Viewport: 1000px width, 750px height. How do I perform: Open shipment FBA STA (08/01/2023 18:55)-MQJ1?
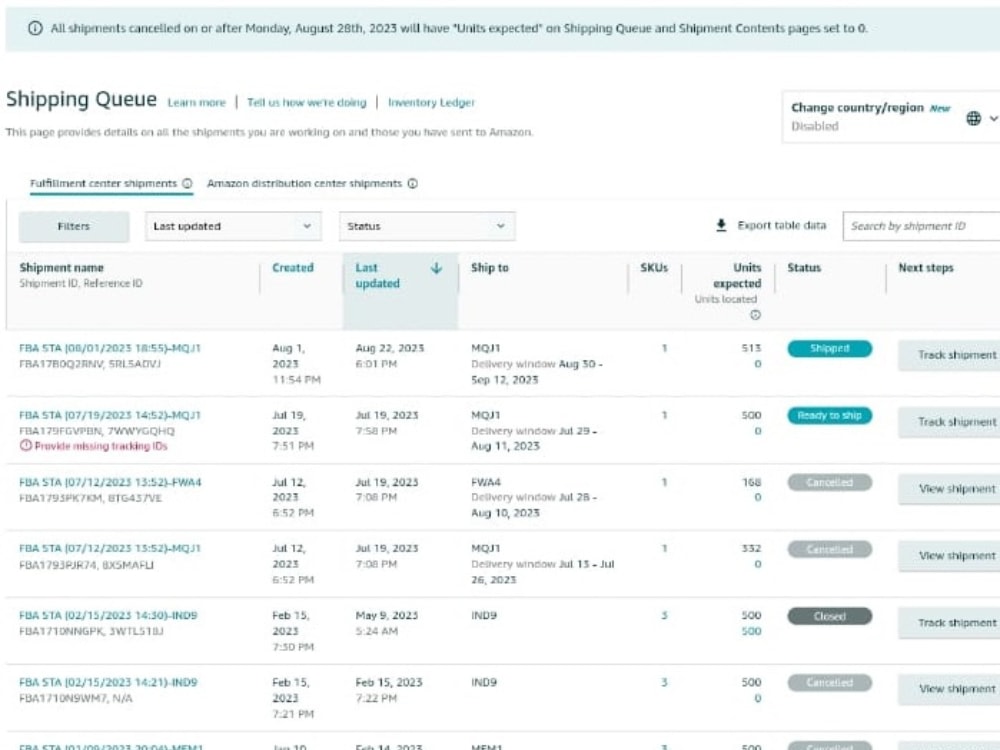click(110, 348)
